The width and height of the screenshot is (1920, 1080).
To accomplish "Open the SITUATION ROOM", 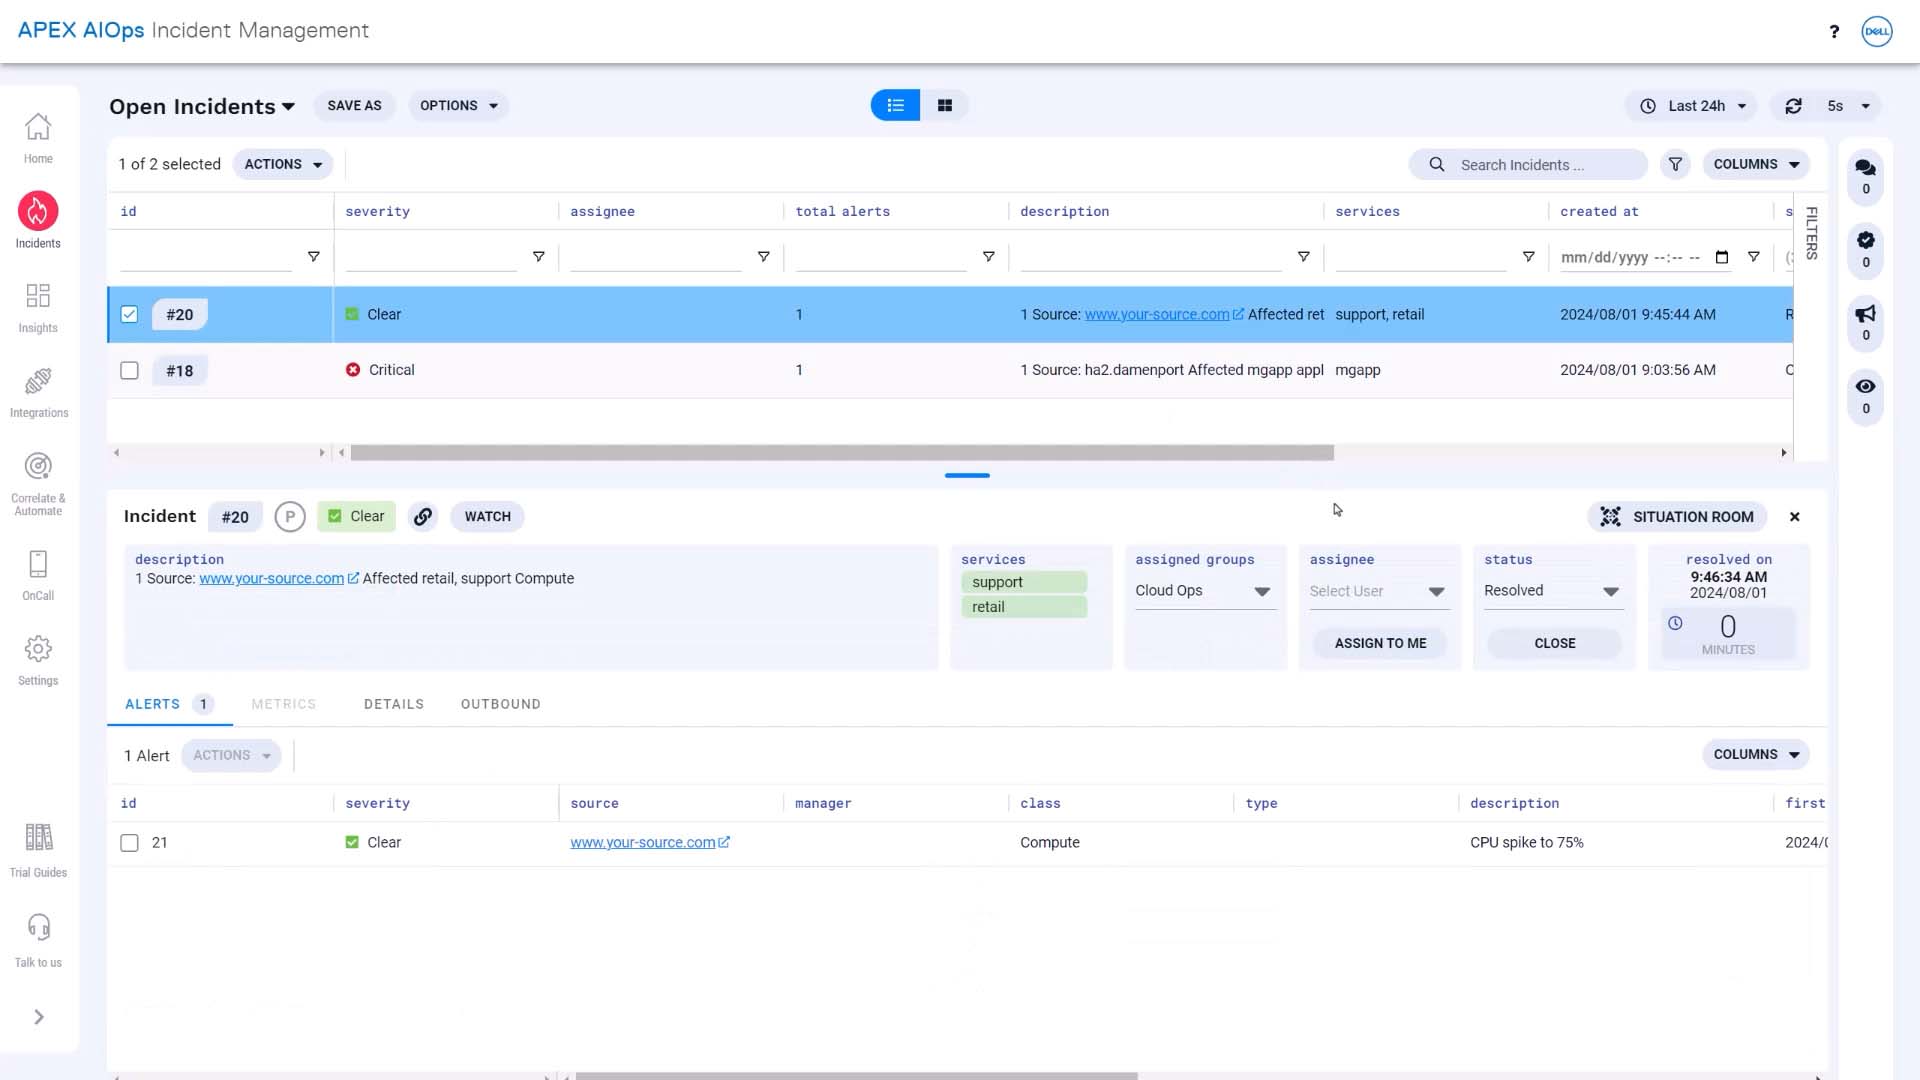I will 1677,517.
